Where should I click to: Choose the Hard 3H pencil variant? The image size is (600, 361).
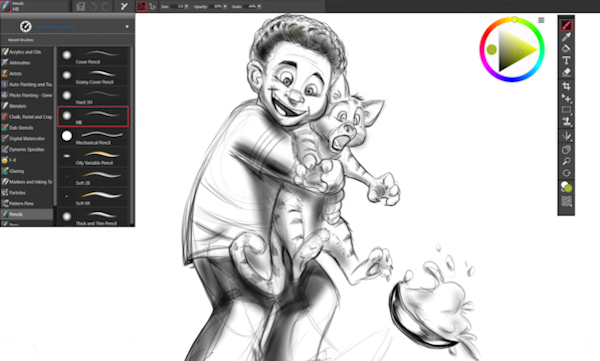pos(93,96)
